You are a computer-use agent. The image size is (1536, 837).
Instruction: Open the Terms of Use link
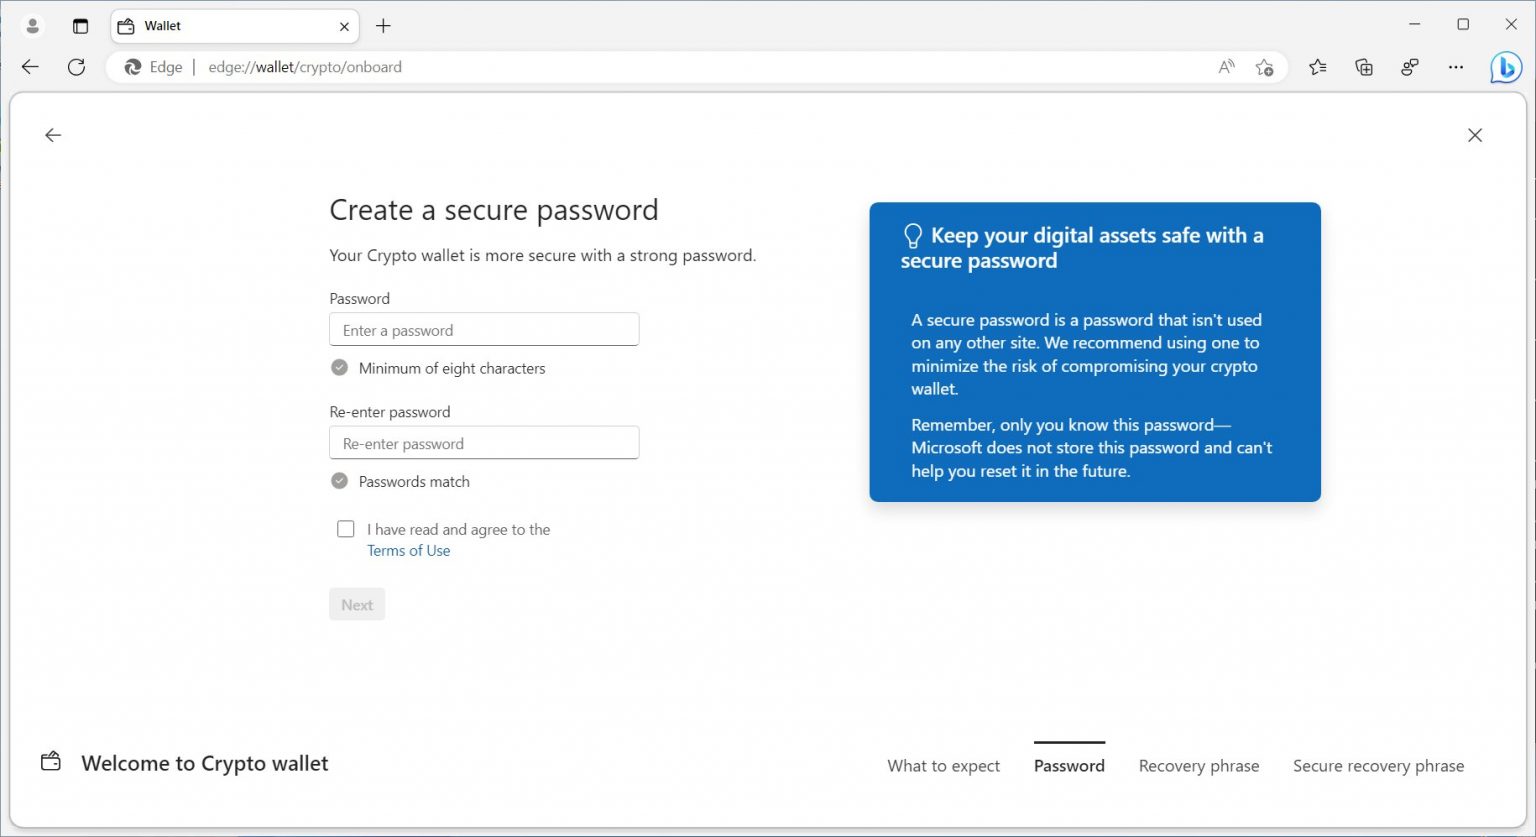tap(408, 550)
